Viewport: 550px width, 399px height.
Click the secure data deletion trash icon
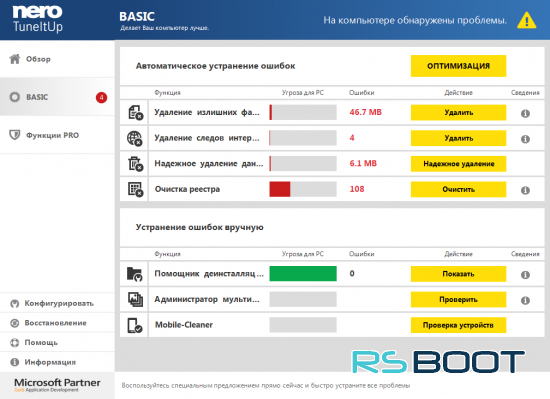(x=135, y=164)
